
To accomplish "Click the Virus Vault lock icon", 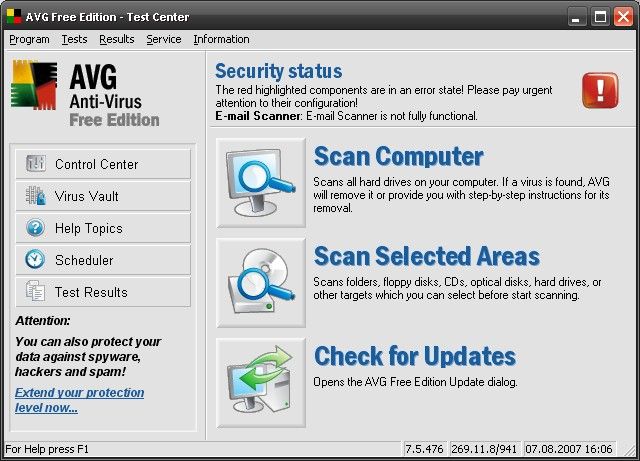I will [36, 196].
